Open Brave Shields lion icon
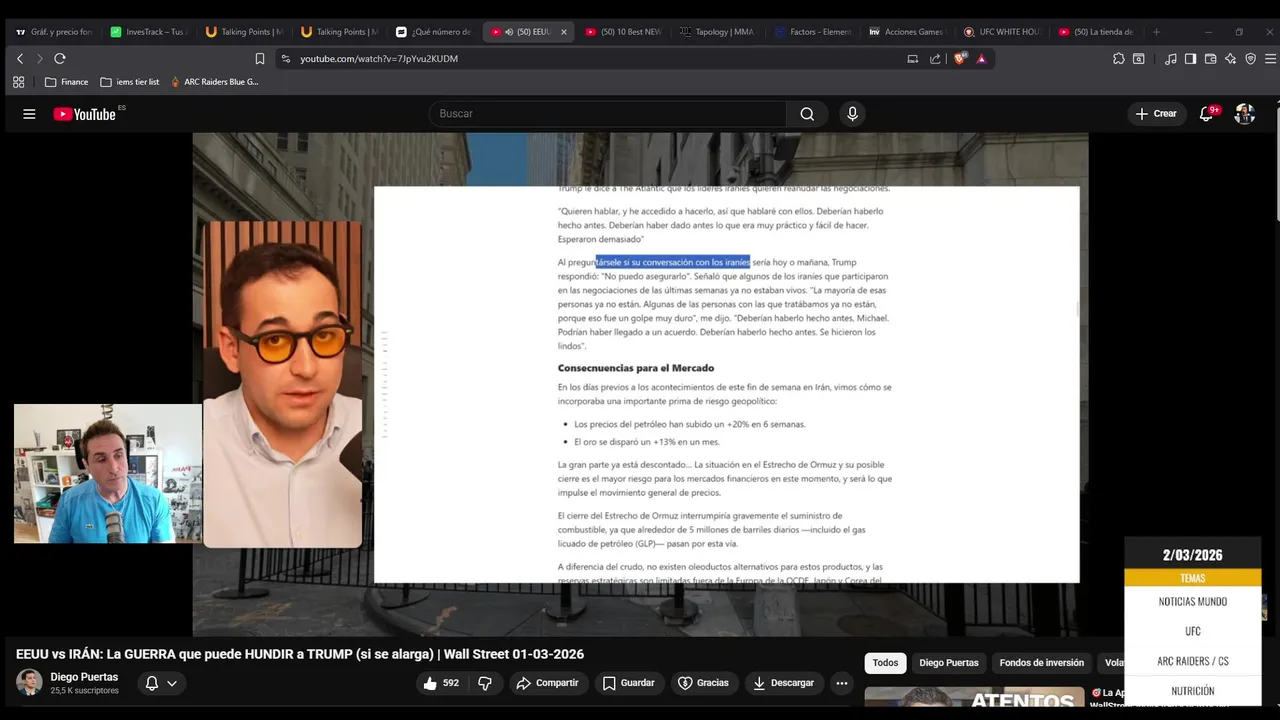 tap(960, 59)
